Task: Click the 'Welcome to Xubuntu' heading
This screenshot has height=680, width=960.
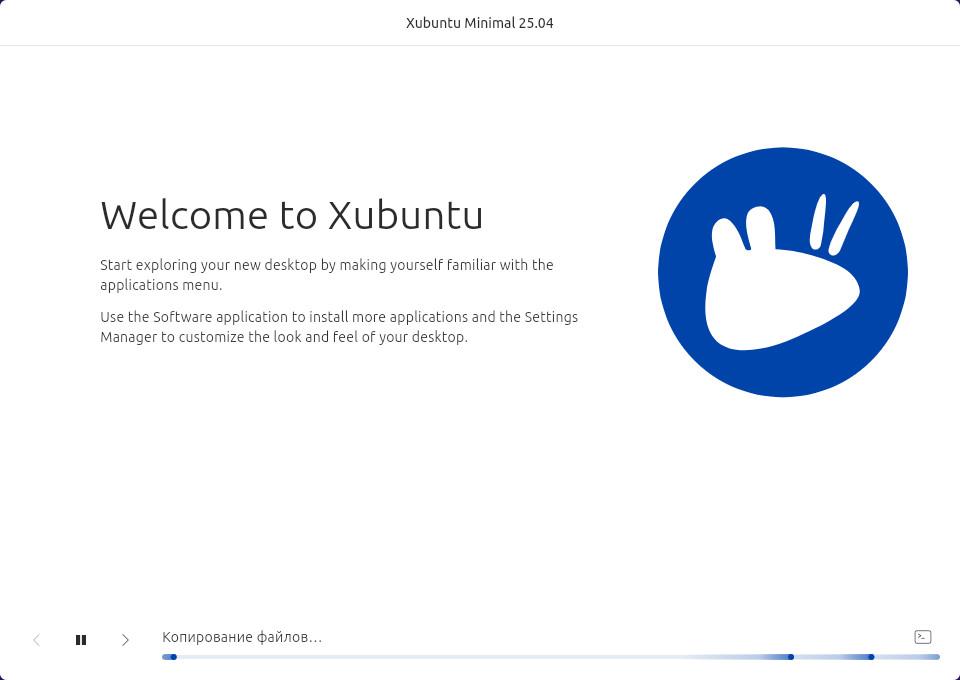Action: click(x=291, y=215)
